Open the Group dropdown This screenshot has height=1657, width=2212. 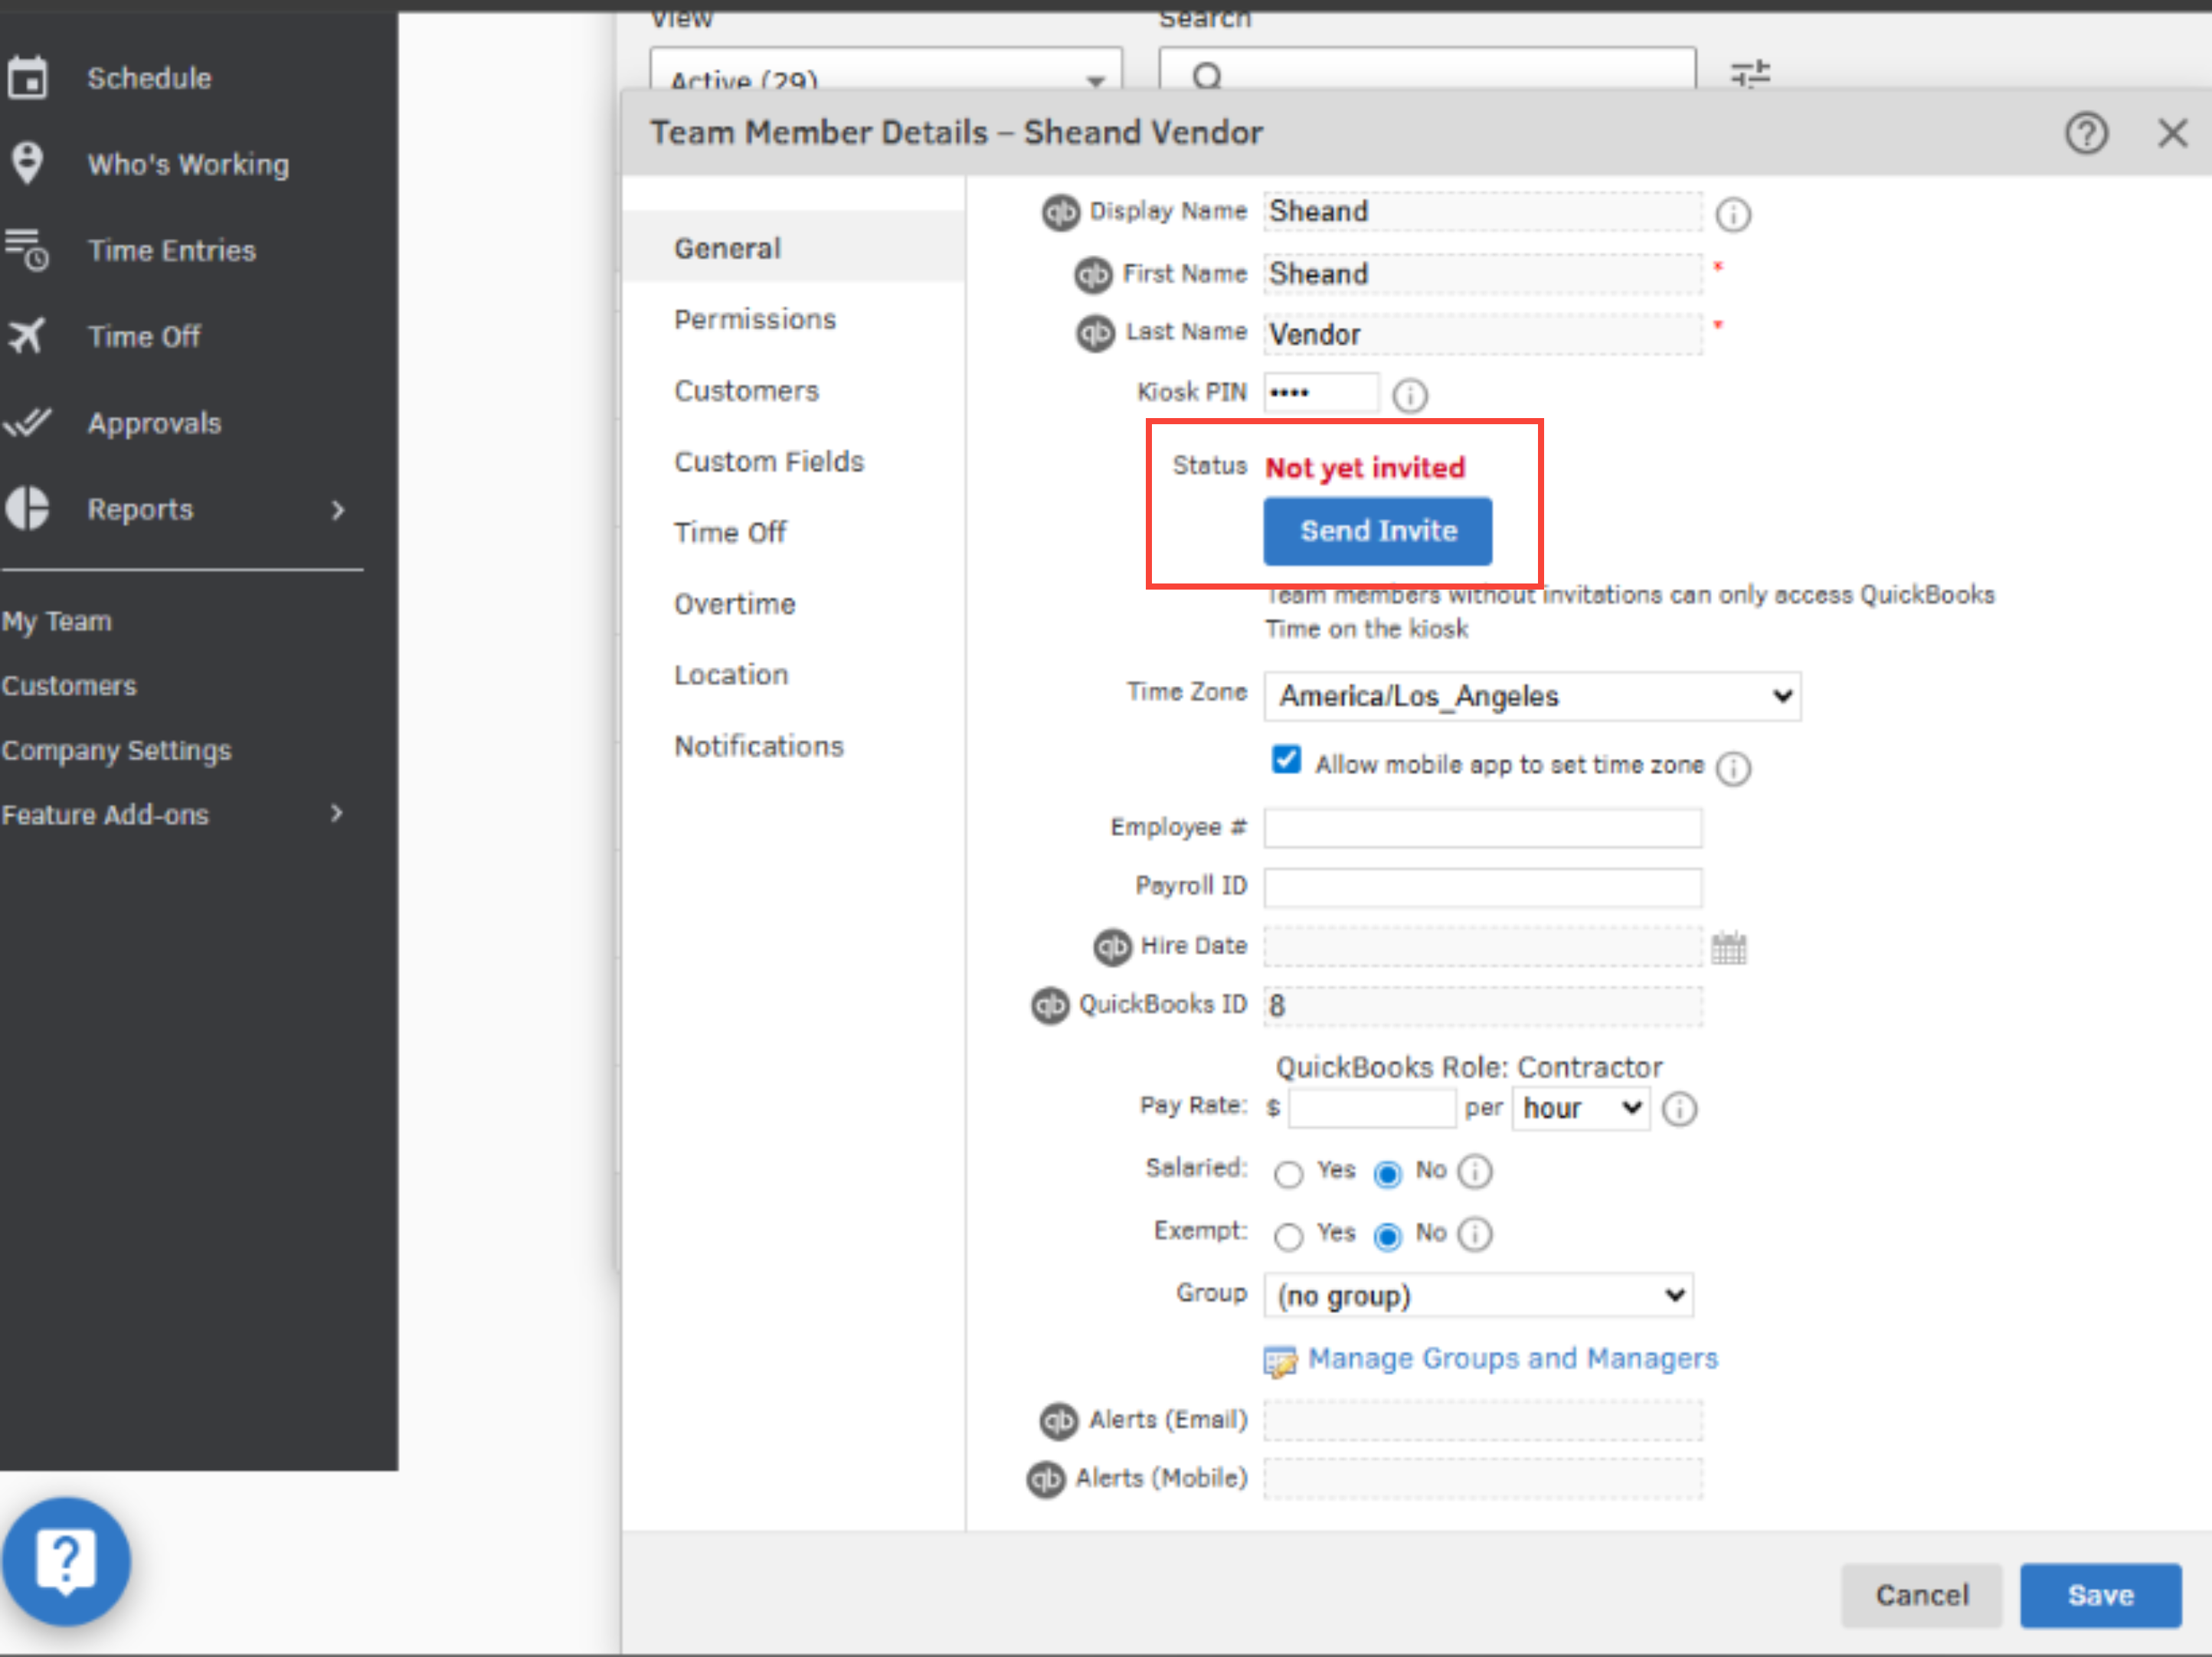pyautogui.click(x=1478, y=1296)
